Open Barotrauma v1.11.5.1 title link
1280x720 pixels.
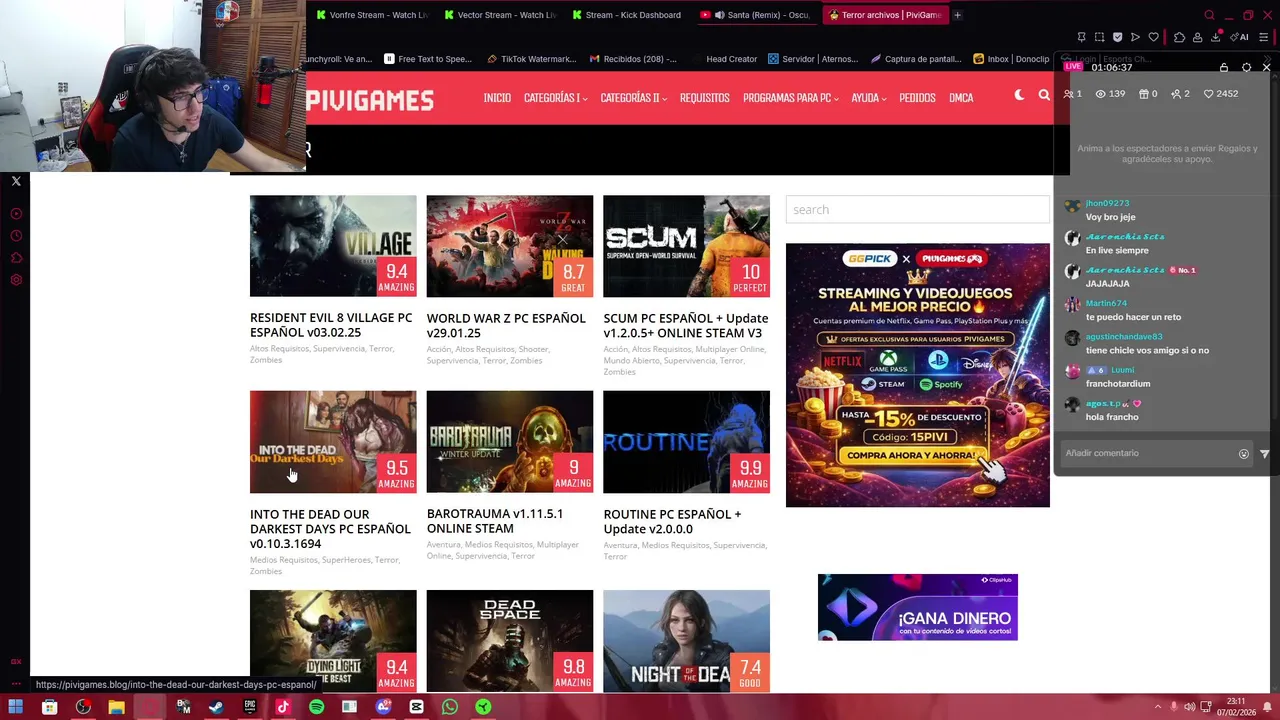(495, 521)
